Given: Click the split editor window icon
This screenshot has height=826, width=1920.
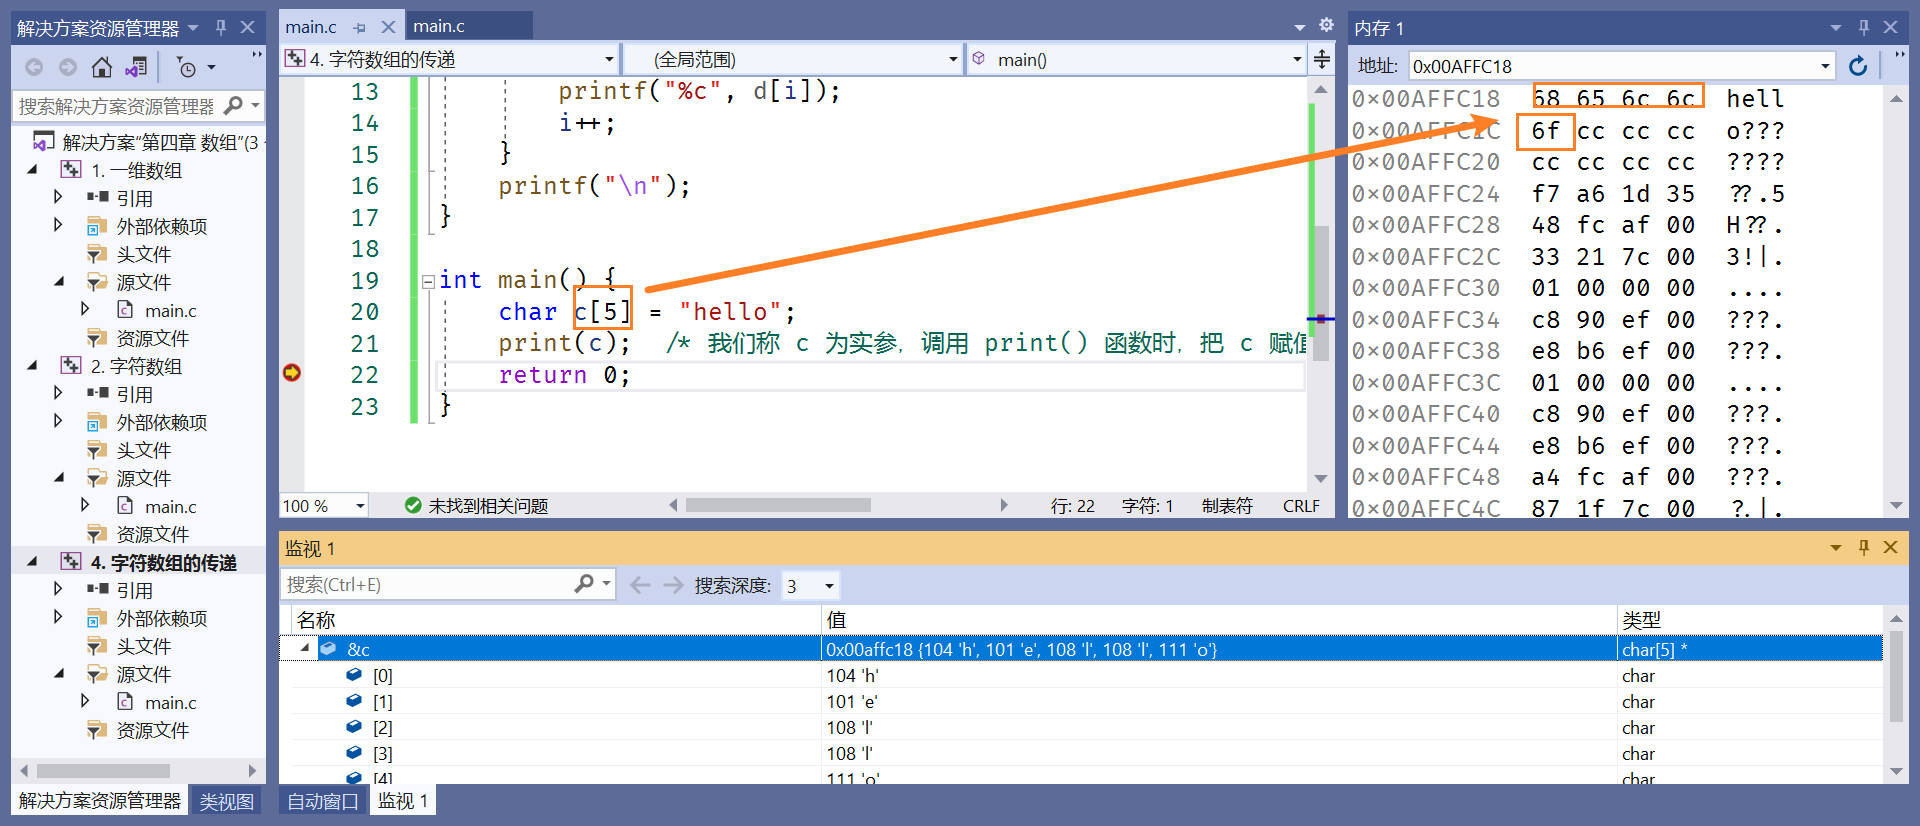Looking at the screenshot, I should [x=1322, y=59].
